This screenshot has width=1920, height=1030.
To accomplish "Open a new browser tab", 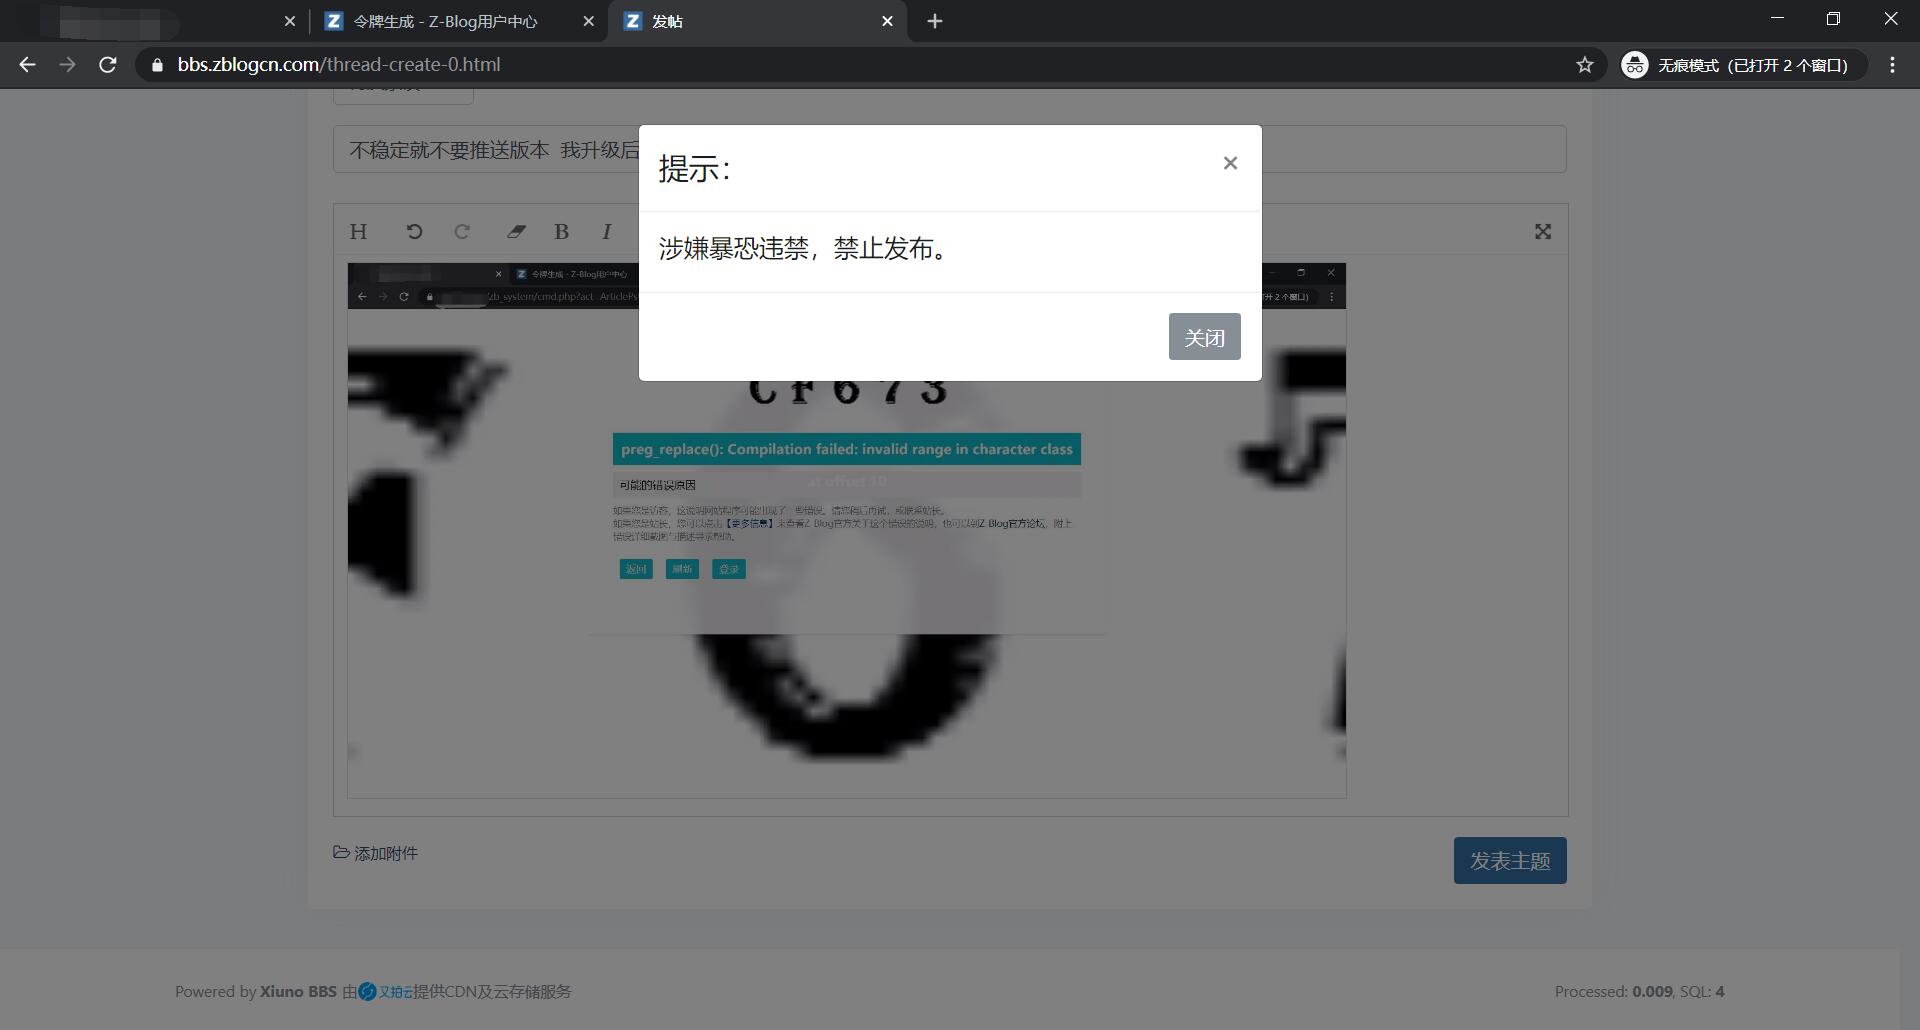I will point(935,21).
